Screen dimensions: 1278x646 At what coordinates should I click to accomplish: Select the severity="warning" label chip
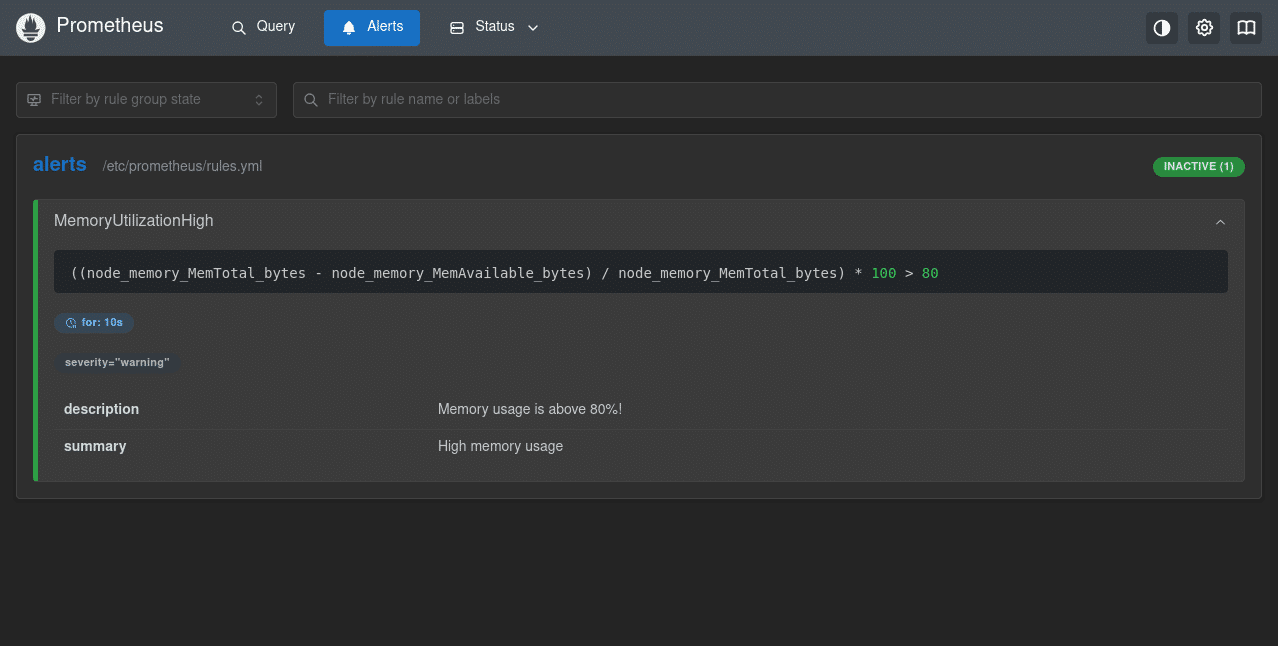click(x=117, y=362)
